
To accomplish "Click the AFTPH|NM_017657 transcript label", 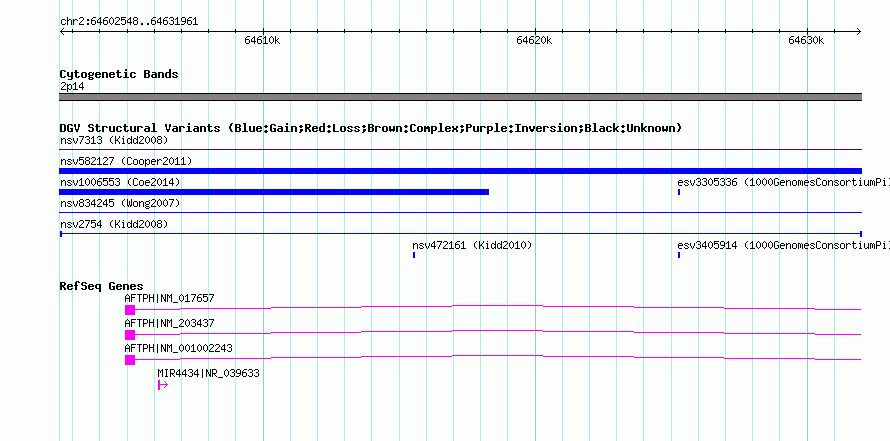I will coord(170,298).
